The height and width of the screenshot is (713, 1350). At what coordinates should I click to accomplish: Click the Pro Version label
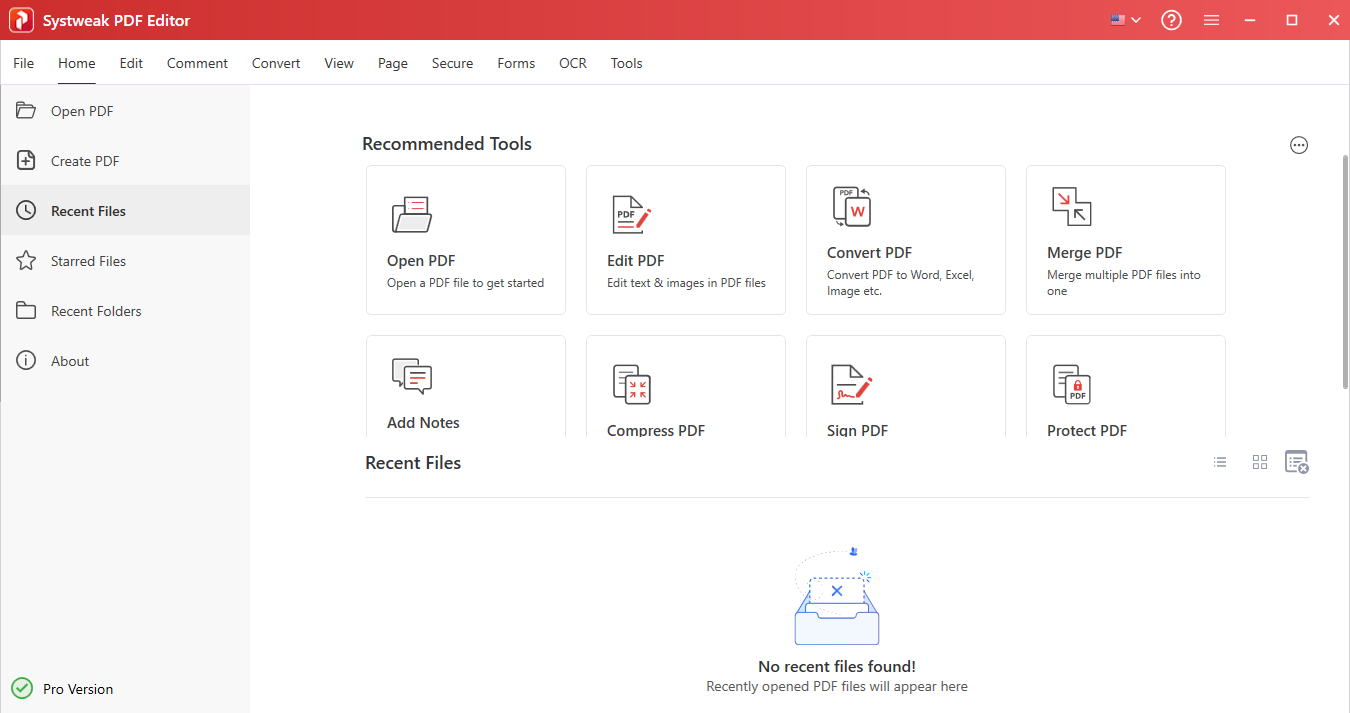(78, 689)
